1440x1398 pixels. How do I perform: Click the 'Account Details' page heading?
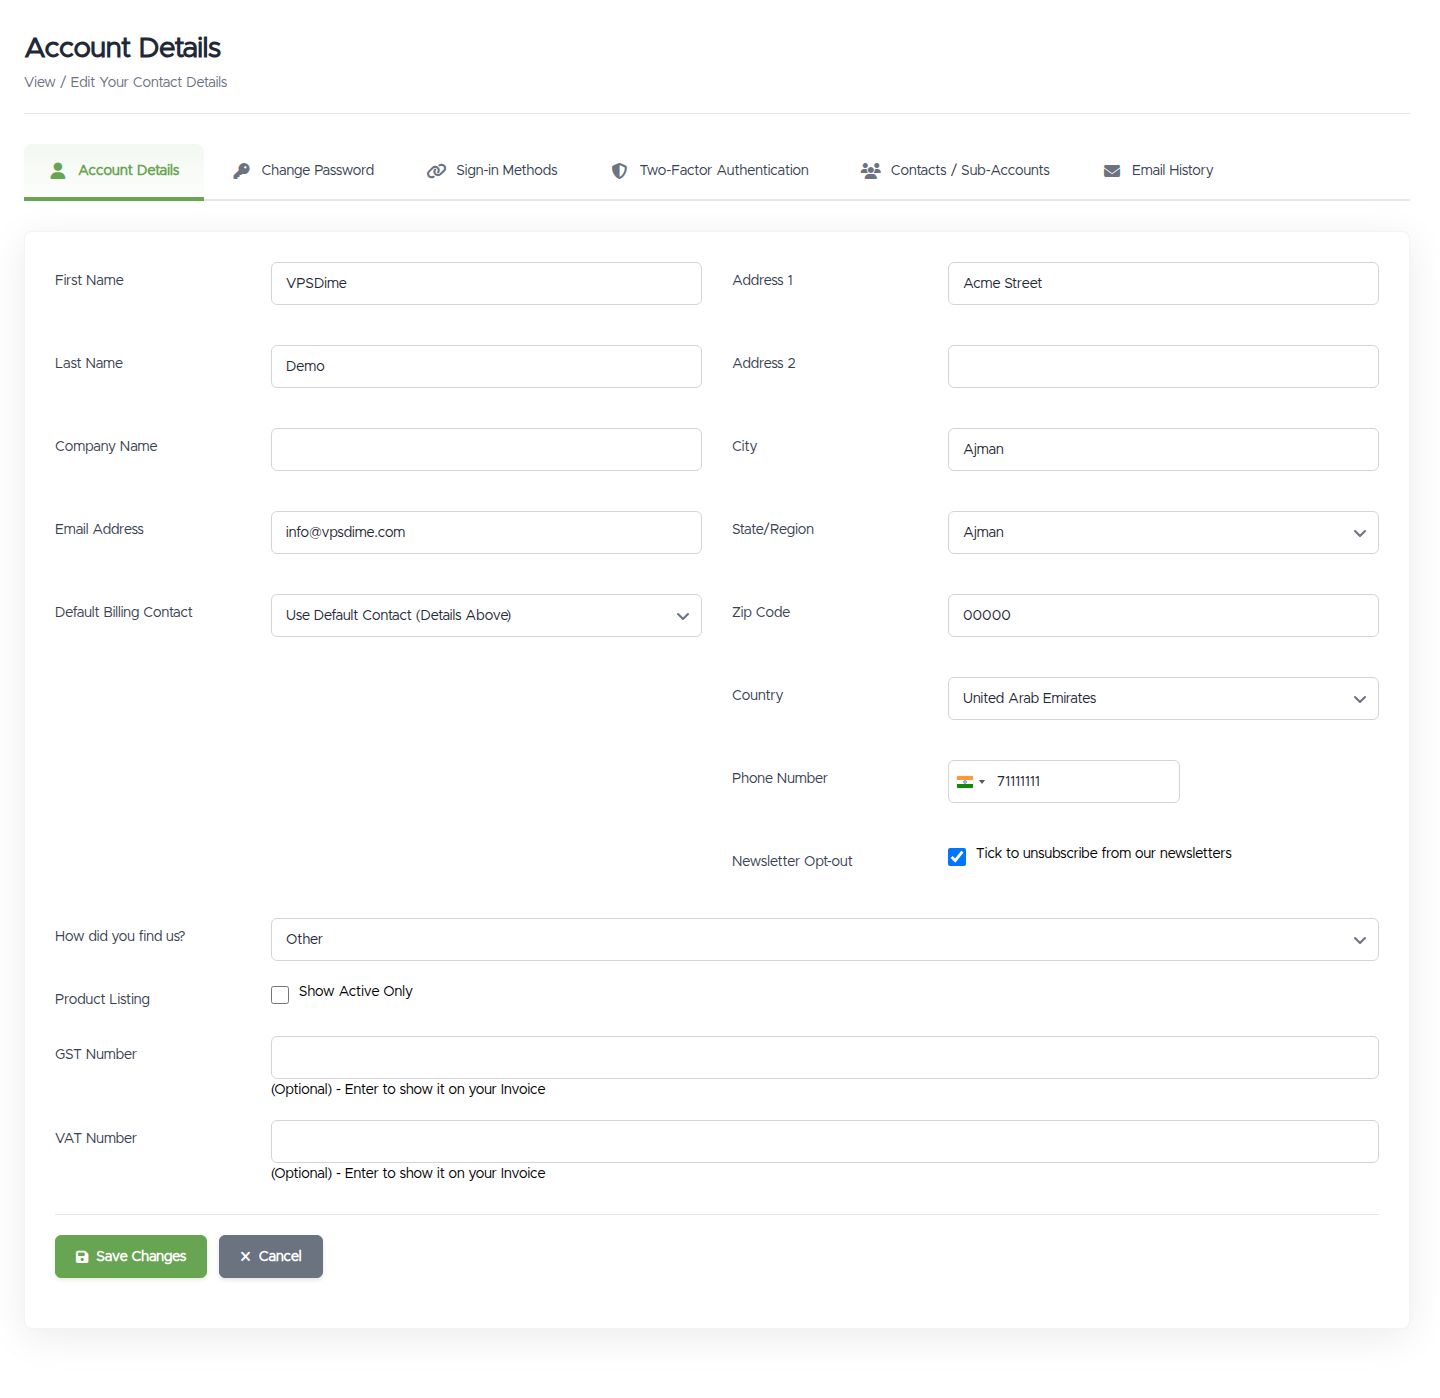(x=123, y=48)
